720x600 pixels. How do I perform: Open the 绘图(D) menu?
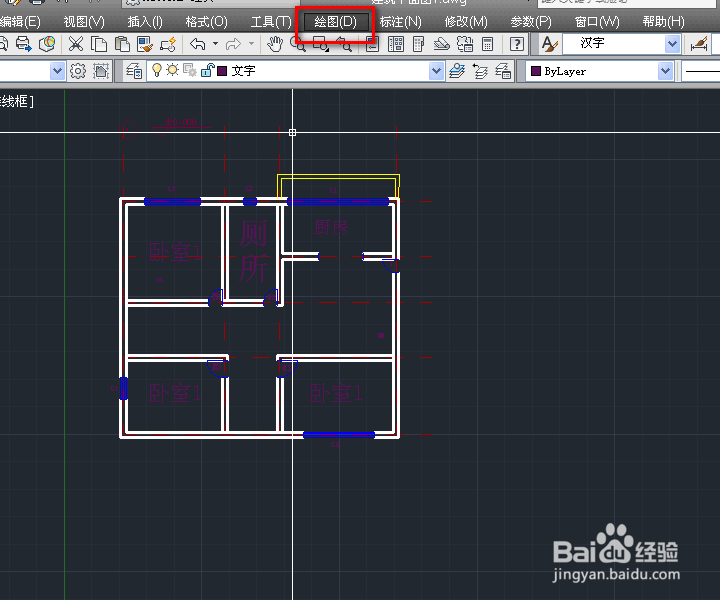[336, 22]
